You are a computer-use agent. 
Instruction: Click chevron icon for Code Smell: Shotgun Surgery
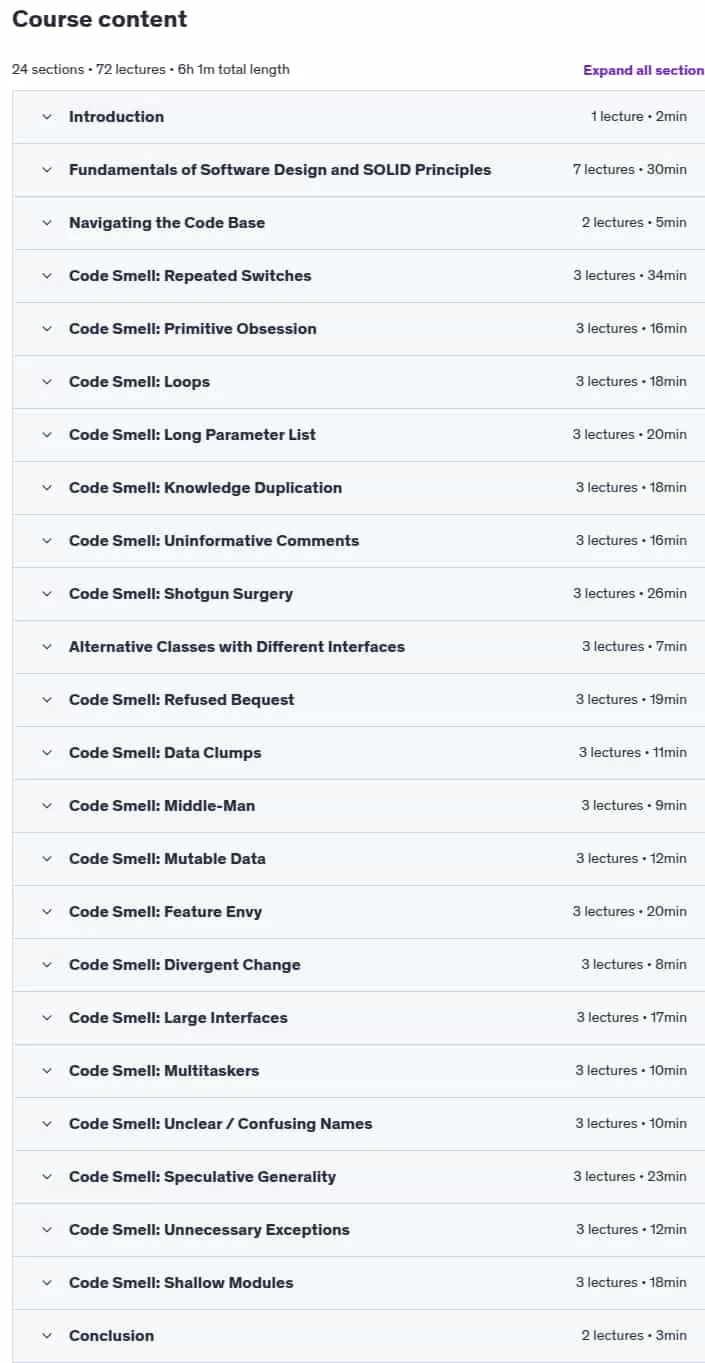point(46,594)
